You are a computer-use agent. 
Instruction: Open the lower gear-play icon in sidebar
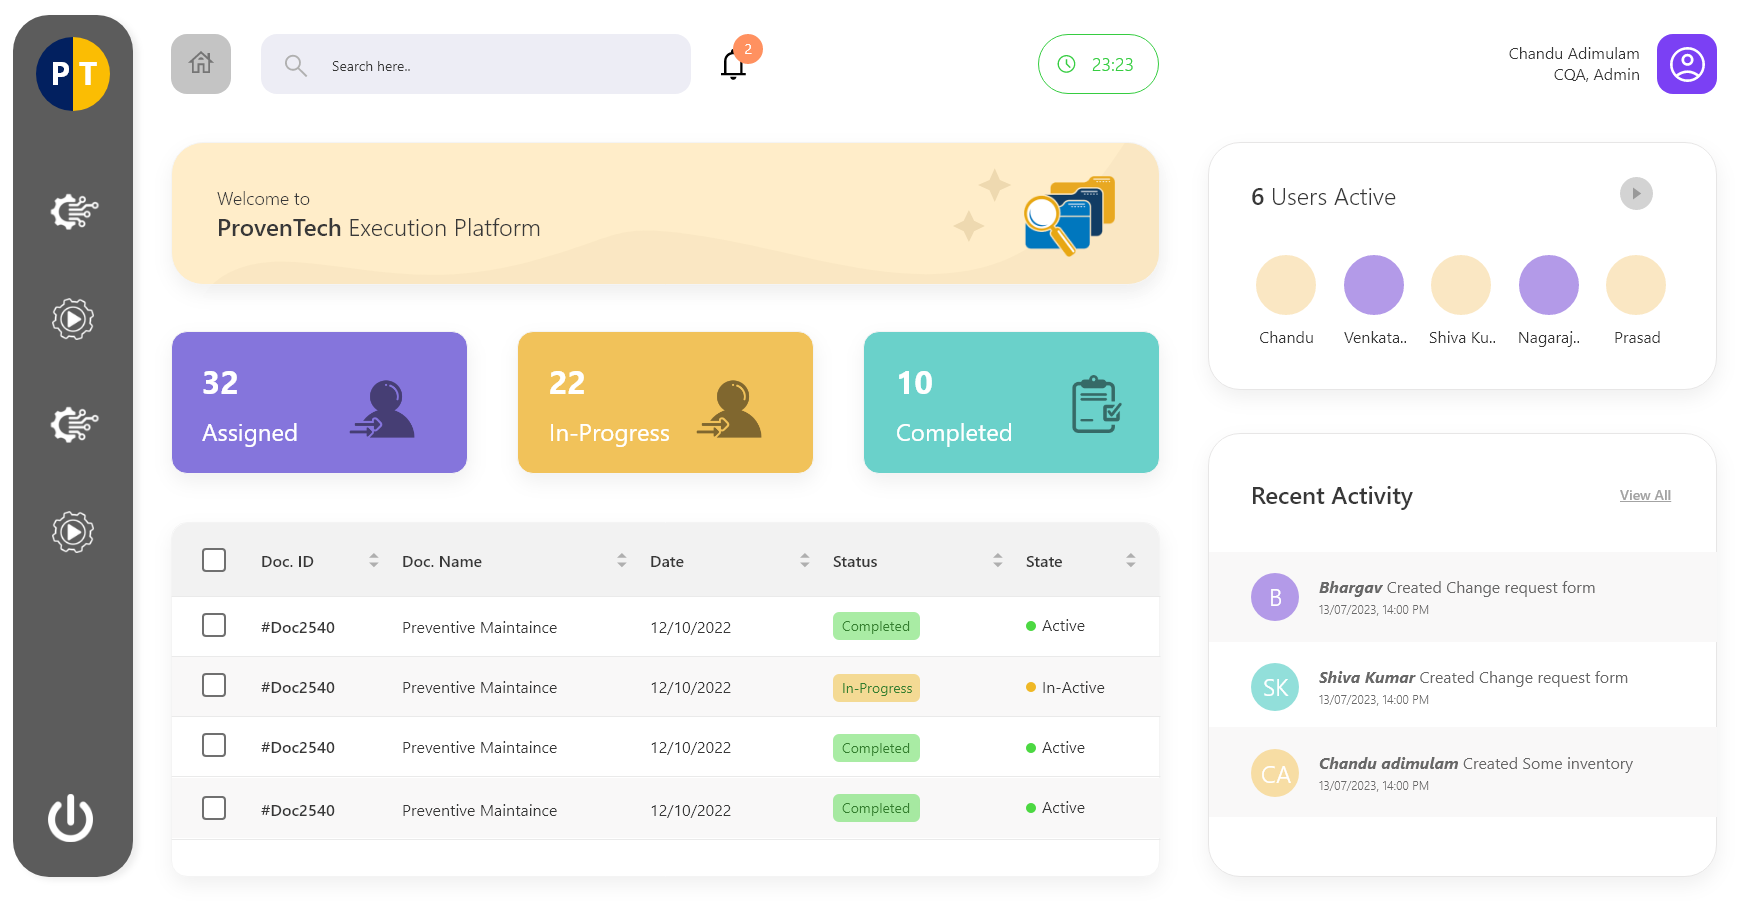[72, 531]
